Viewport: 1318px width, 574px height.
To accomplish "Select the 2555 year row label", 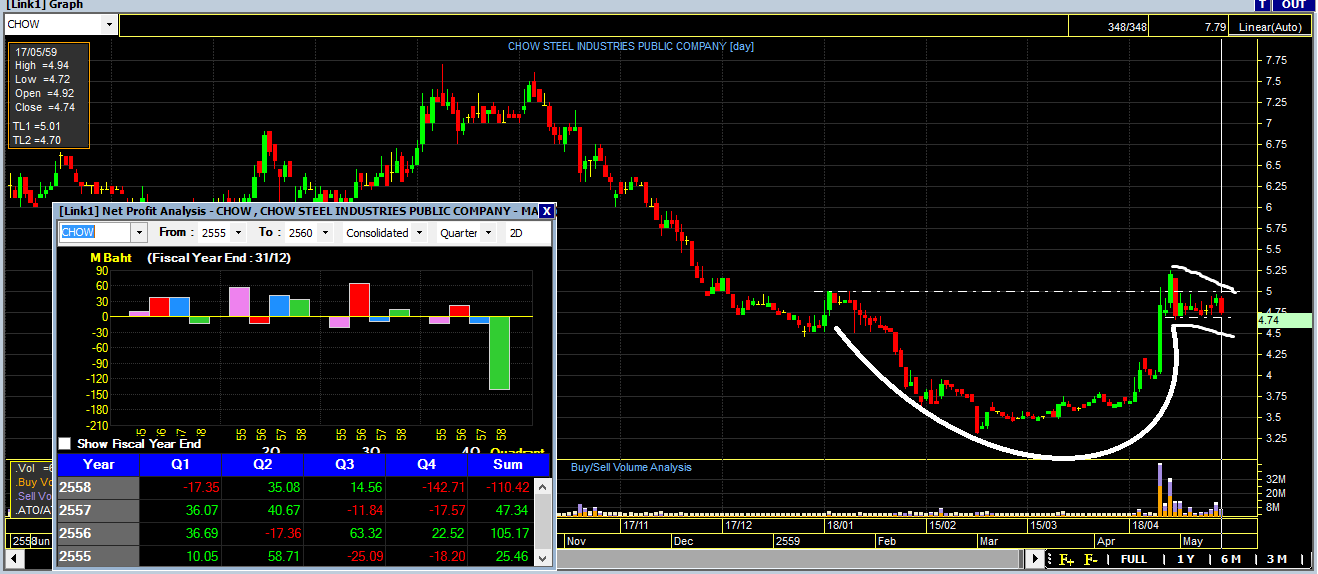I will point(98,557).
